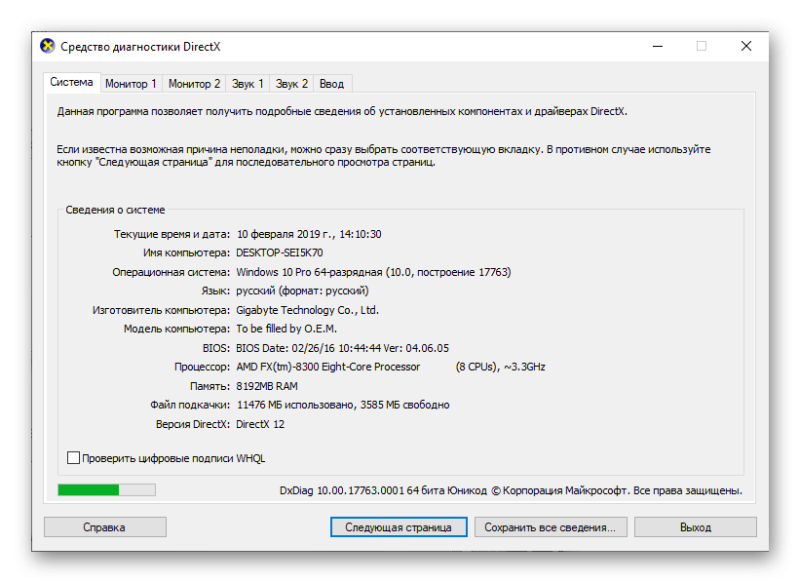Click the green loading progress bar
Viewport: 800px width, 583px height.
[x=107, y=490]
